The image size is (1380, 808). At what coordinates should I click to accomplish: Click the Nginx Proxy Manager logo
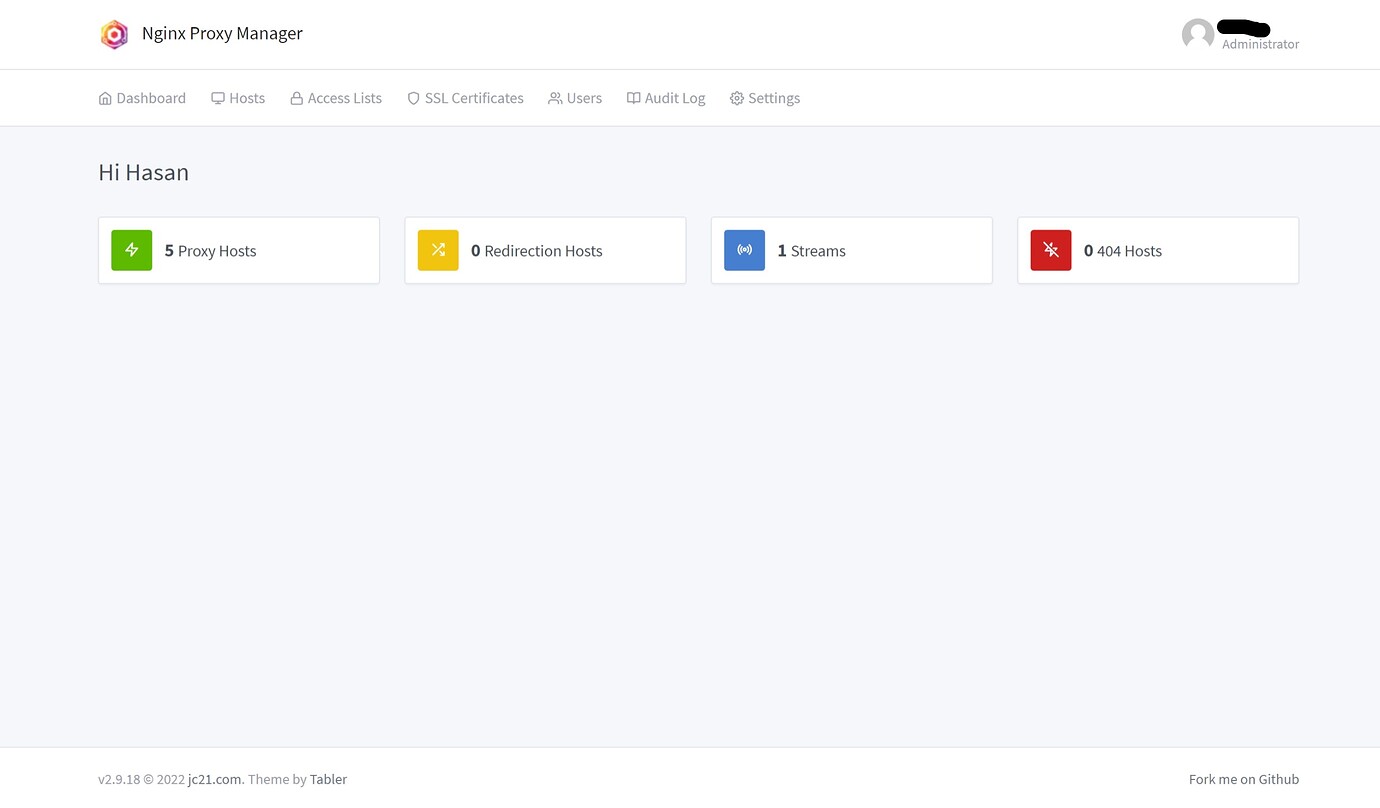click(114, 34)
